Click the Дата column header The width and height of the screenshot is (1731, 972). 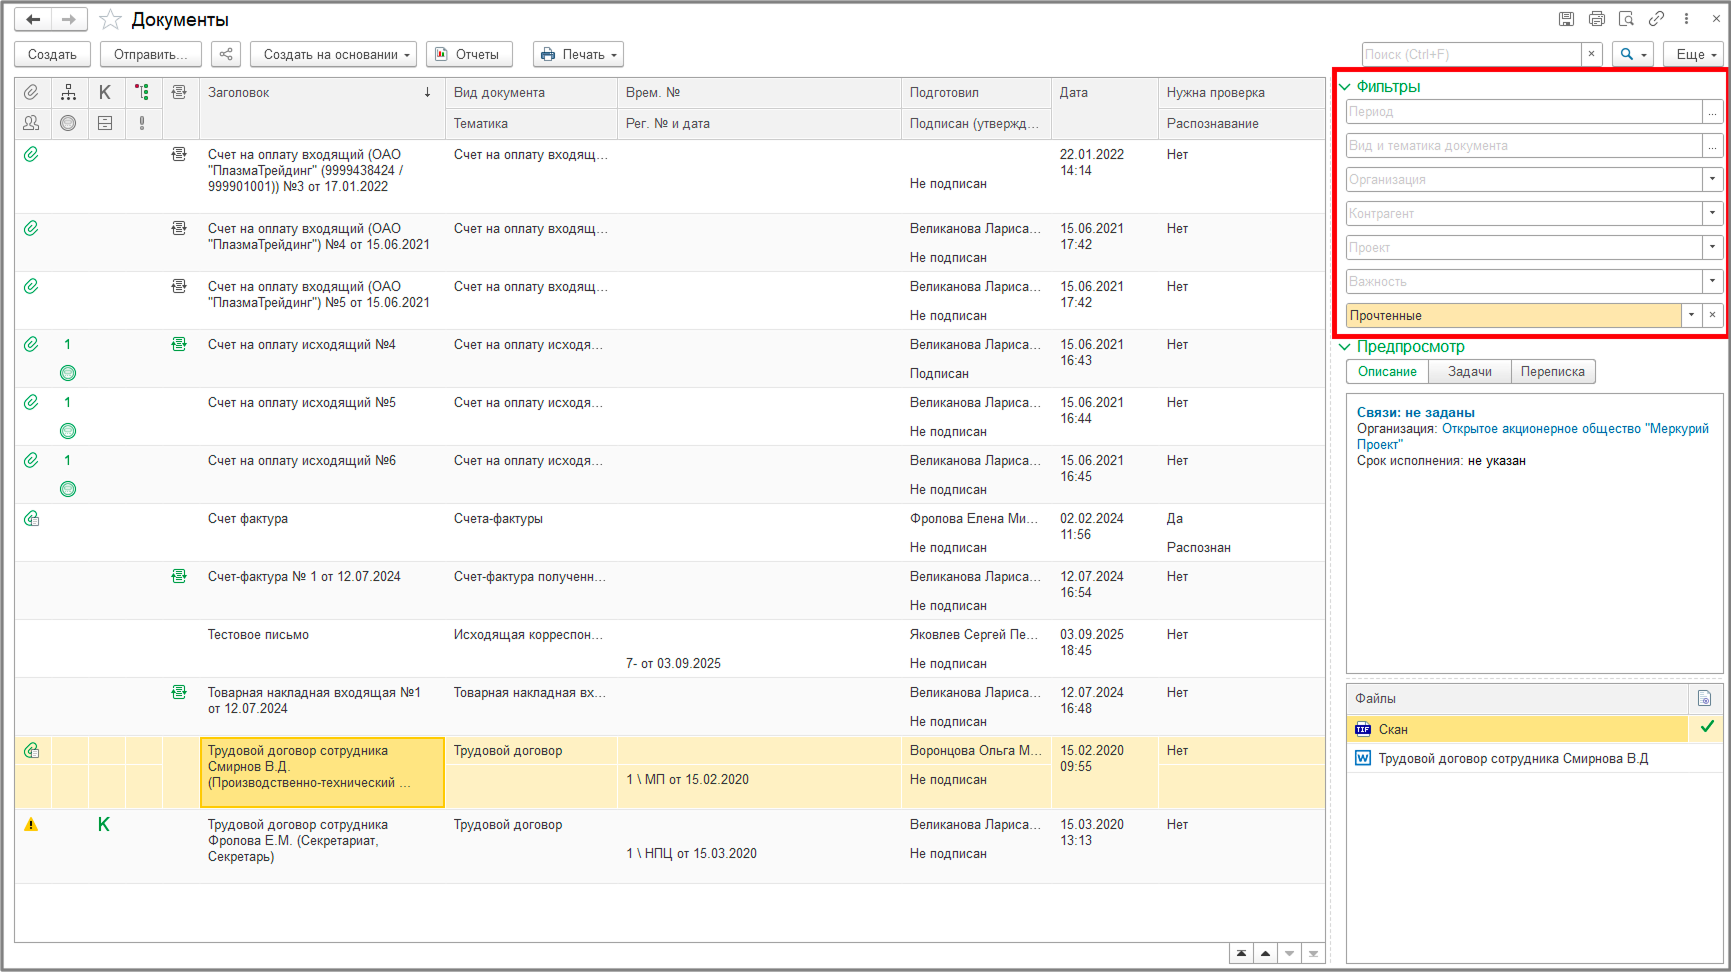pos(1104,93)
